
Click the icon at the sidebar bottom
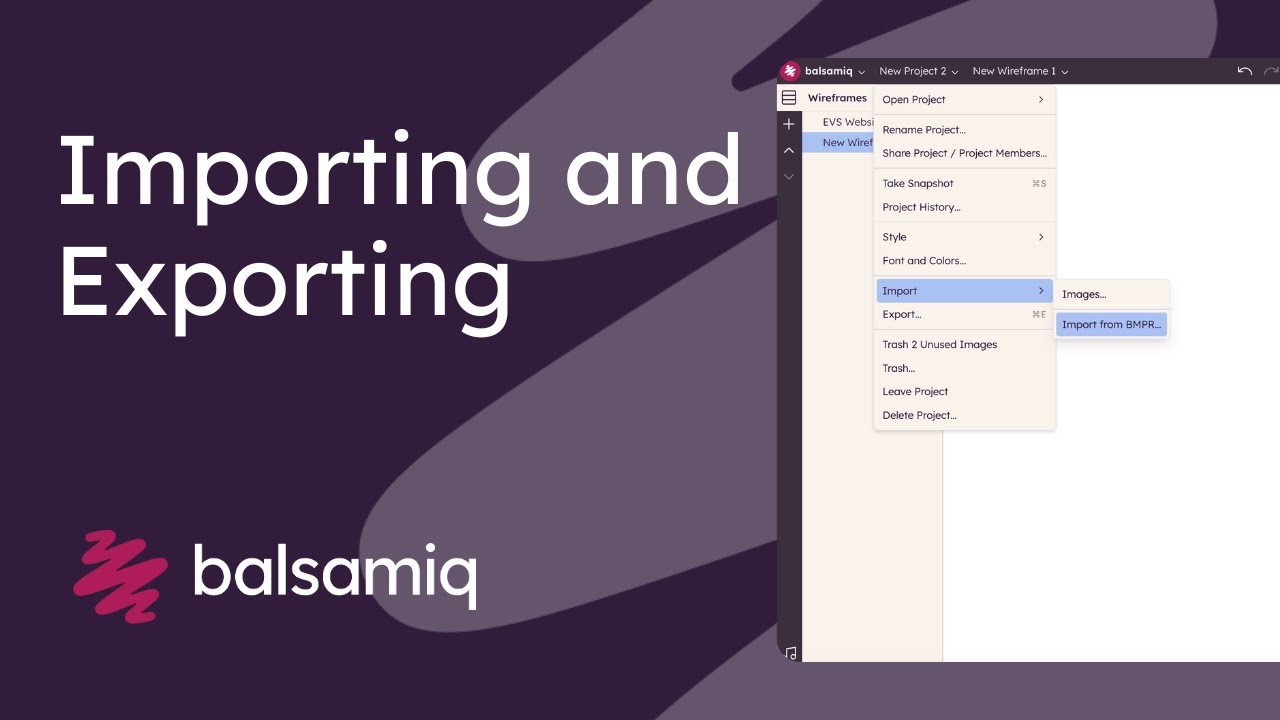[790, 653]
